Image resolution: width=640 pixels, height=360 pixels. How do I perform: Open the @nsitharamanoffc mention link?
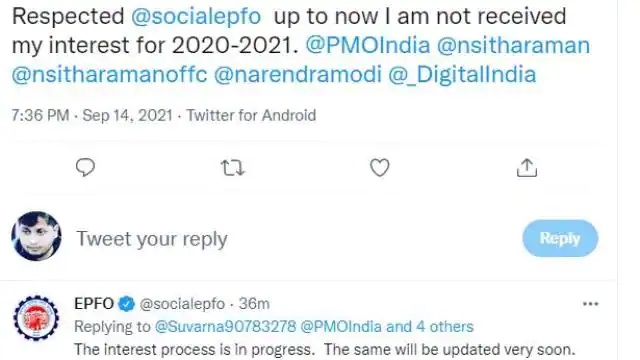tap(109, 75)
